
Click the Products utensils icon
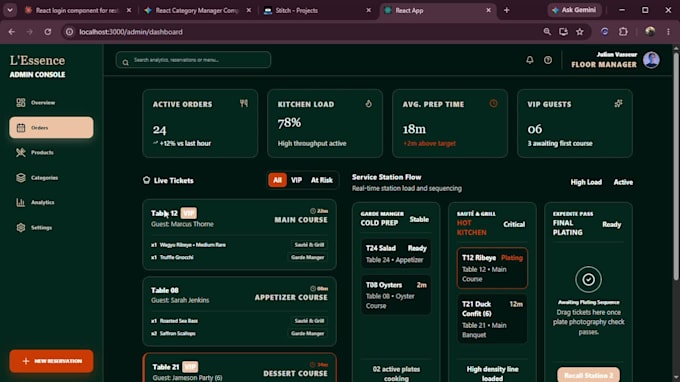tap(20, 153)
